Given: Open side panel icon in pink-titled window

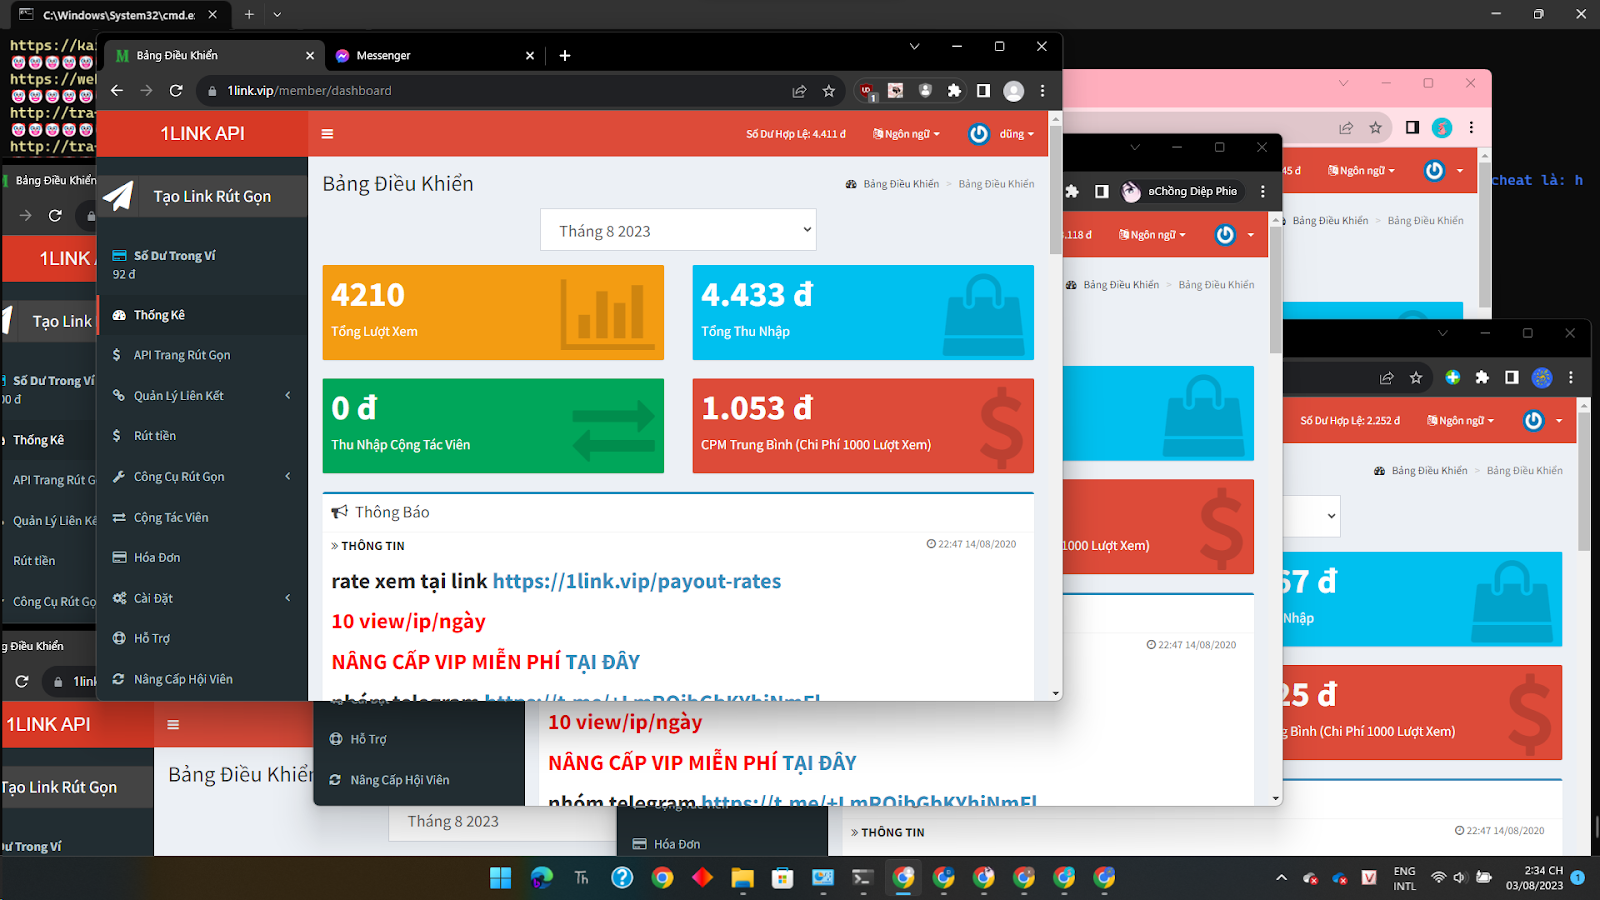Looking at the screenshot, I should click(1412, 128).
